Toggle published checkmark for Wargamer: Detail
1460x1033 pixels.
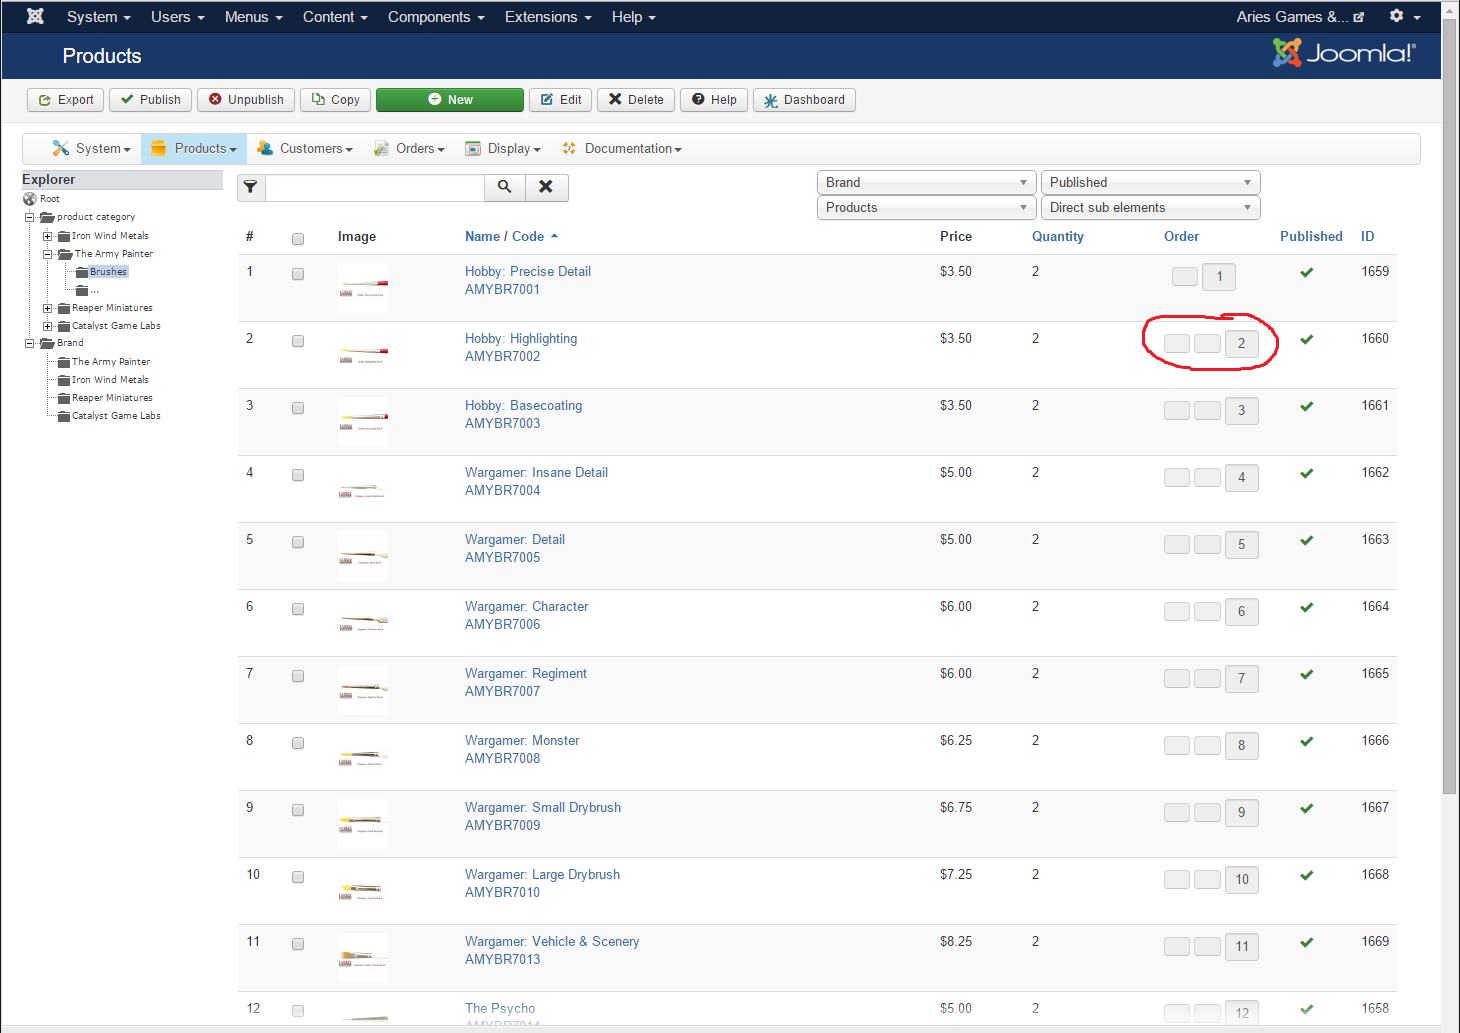coord(1306,540)
